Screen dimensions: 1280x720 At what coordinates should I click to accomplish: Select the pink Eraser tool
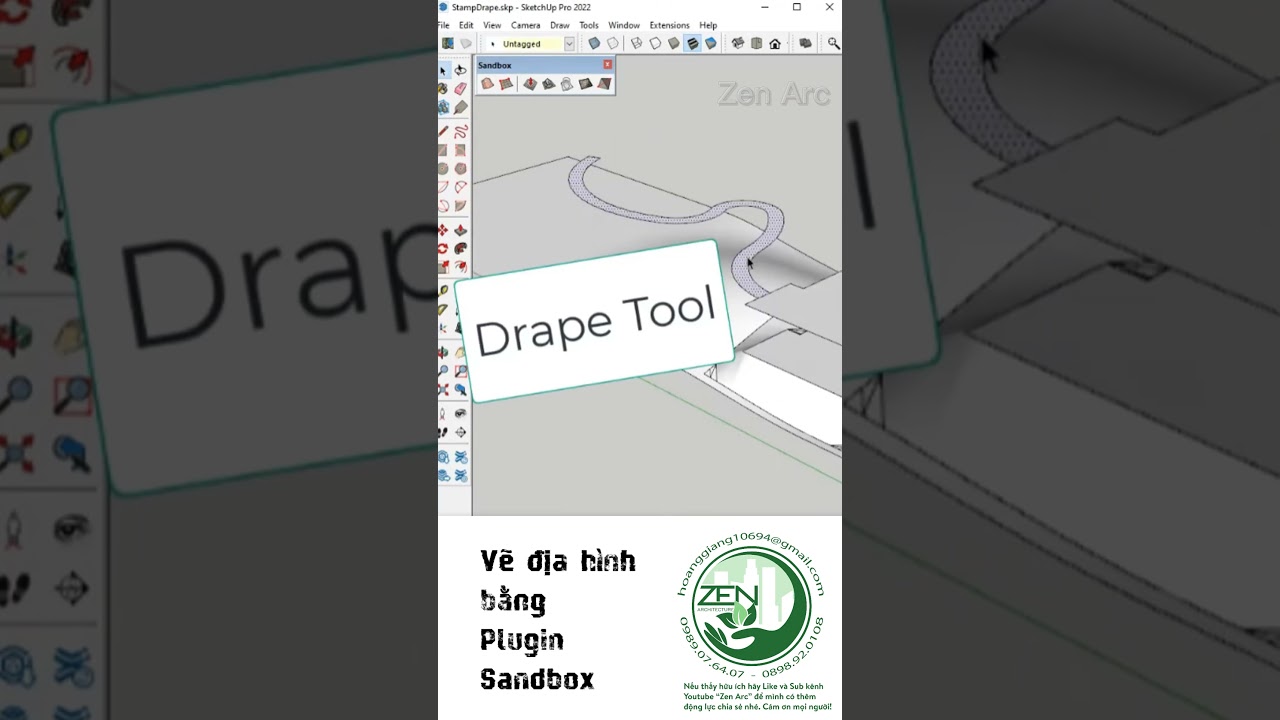coord(460,89)
